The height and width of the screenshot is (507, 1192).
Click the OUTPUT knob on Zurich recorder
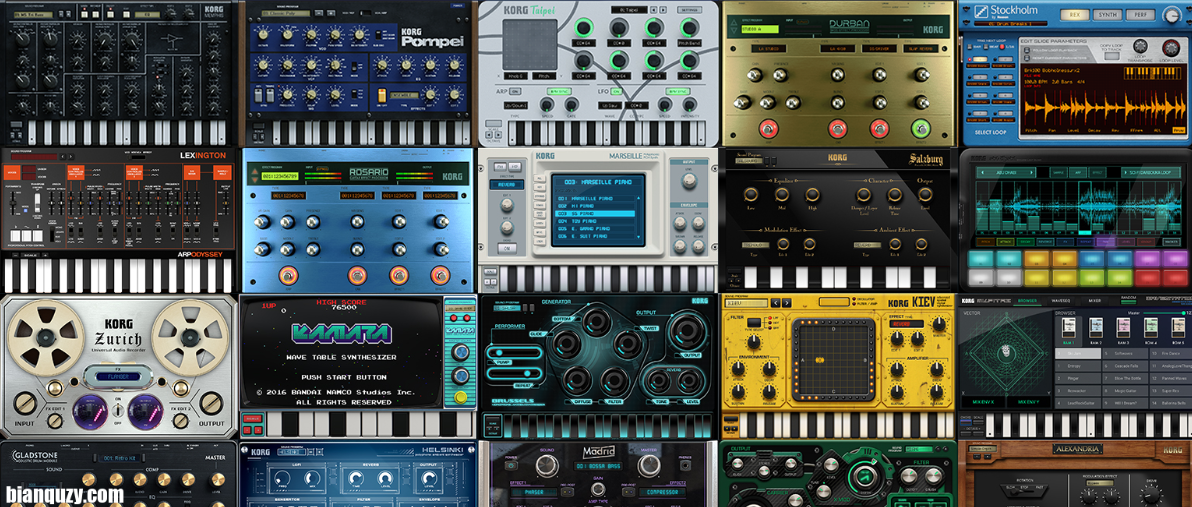click(211, 403)
